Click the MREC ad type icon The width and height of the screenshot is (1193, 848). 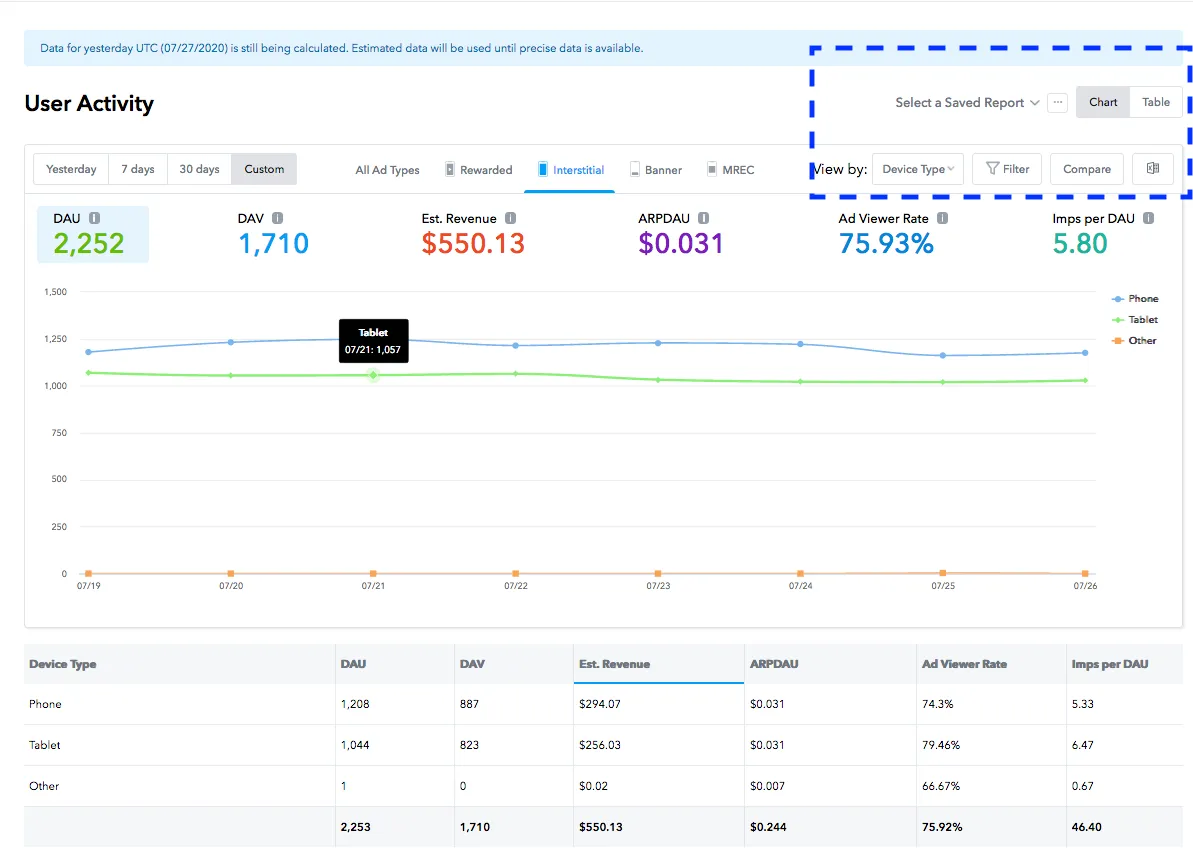711,169
